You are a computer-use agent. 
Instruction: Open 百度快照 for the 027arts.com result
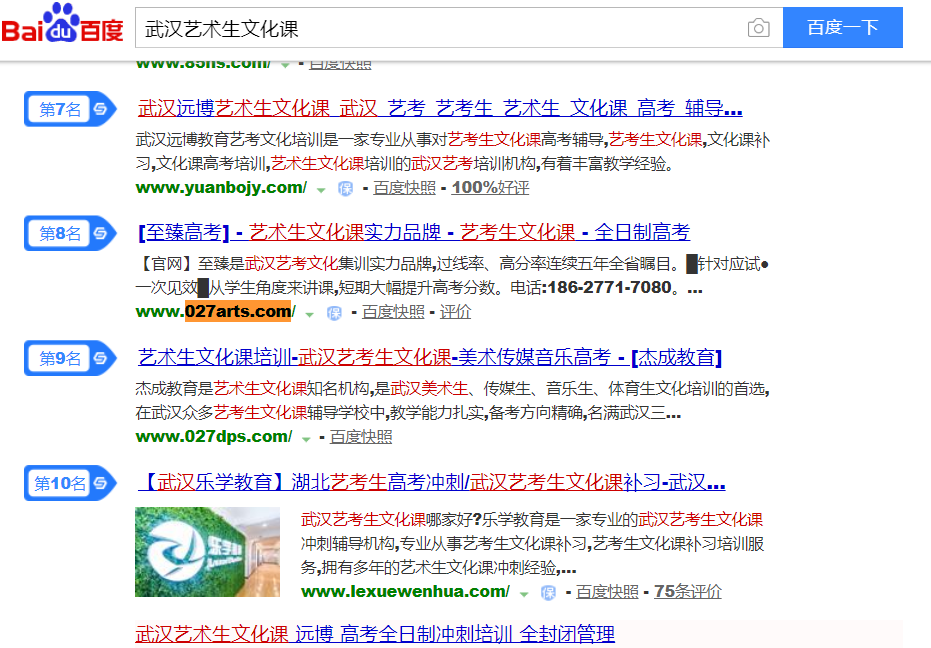(x=393, y=312)
